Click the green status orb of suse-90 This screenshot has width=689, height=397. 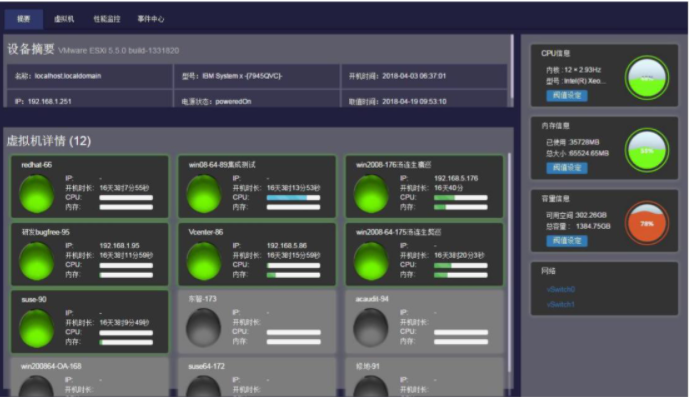tap(37, 328)
